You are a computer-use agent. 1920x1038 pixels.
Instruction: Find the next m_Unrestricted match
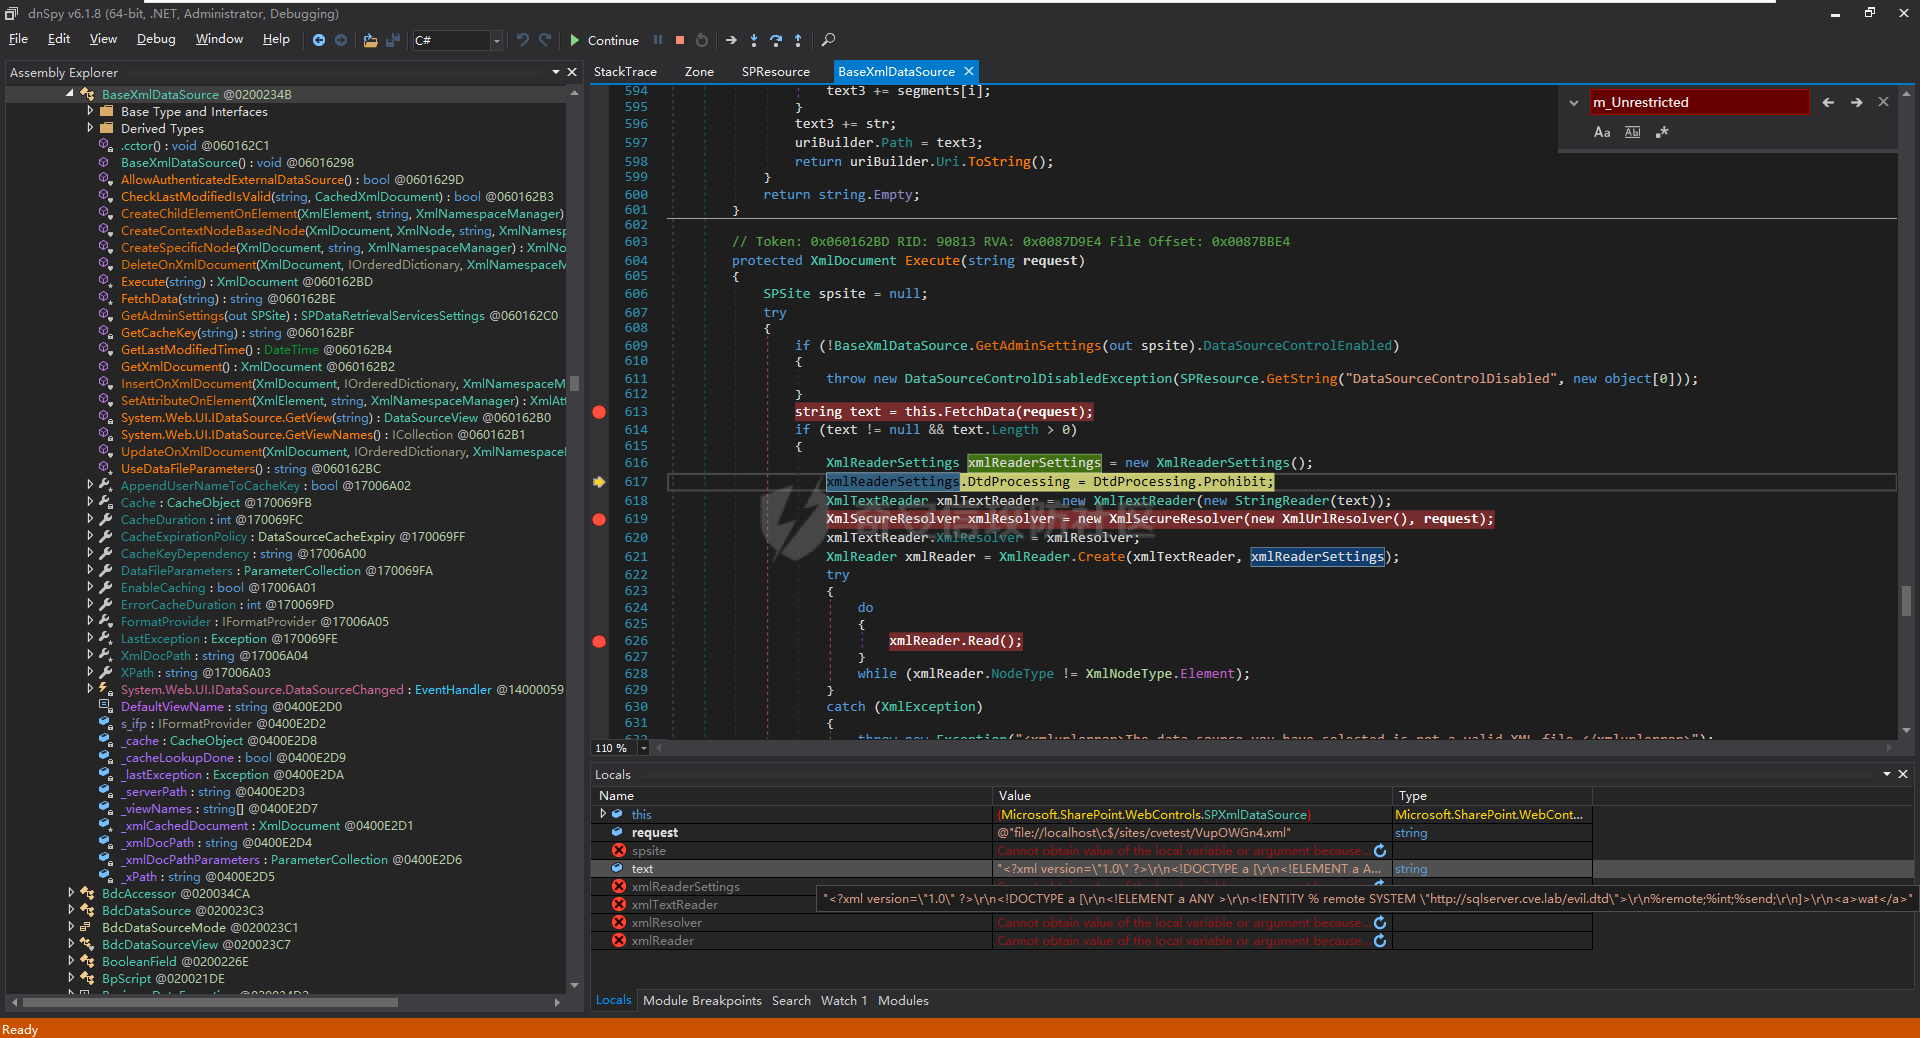(x=1856, y=102)
